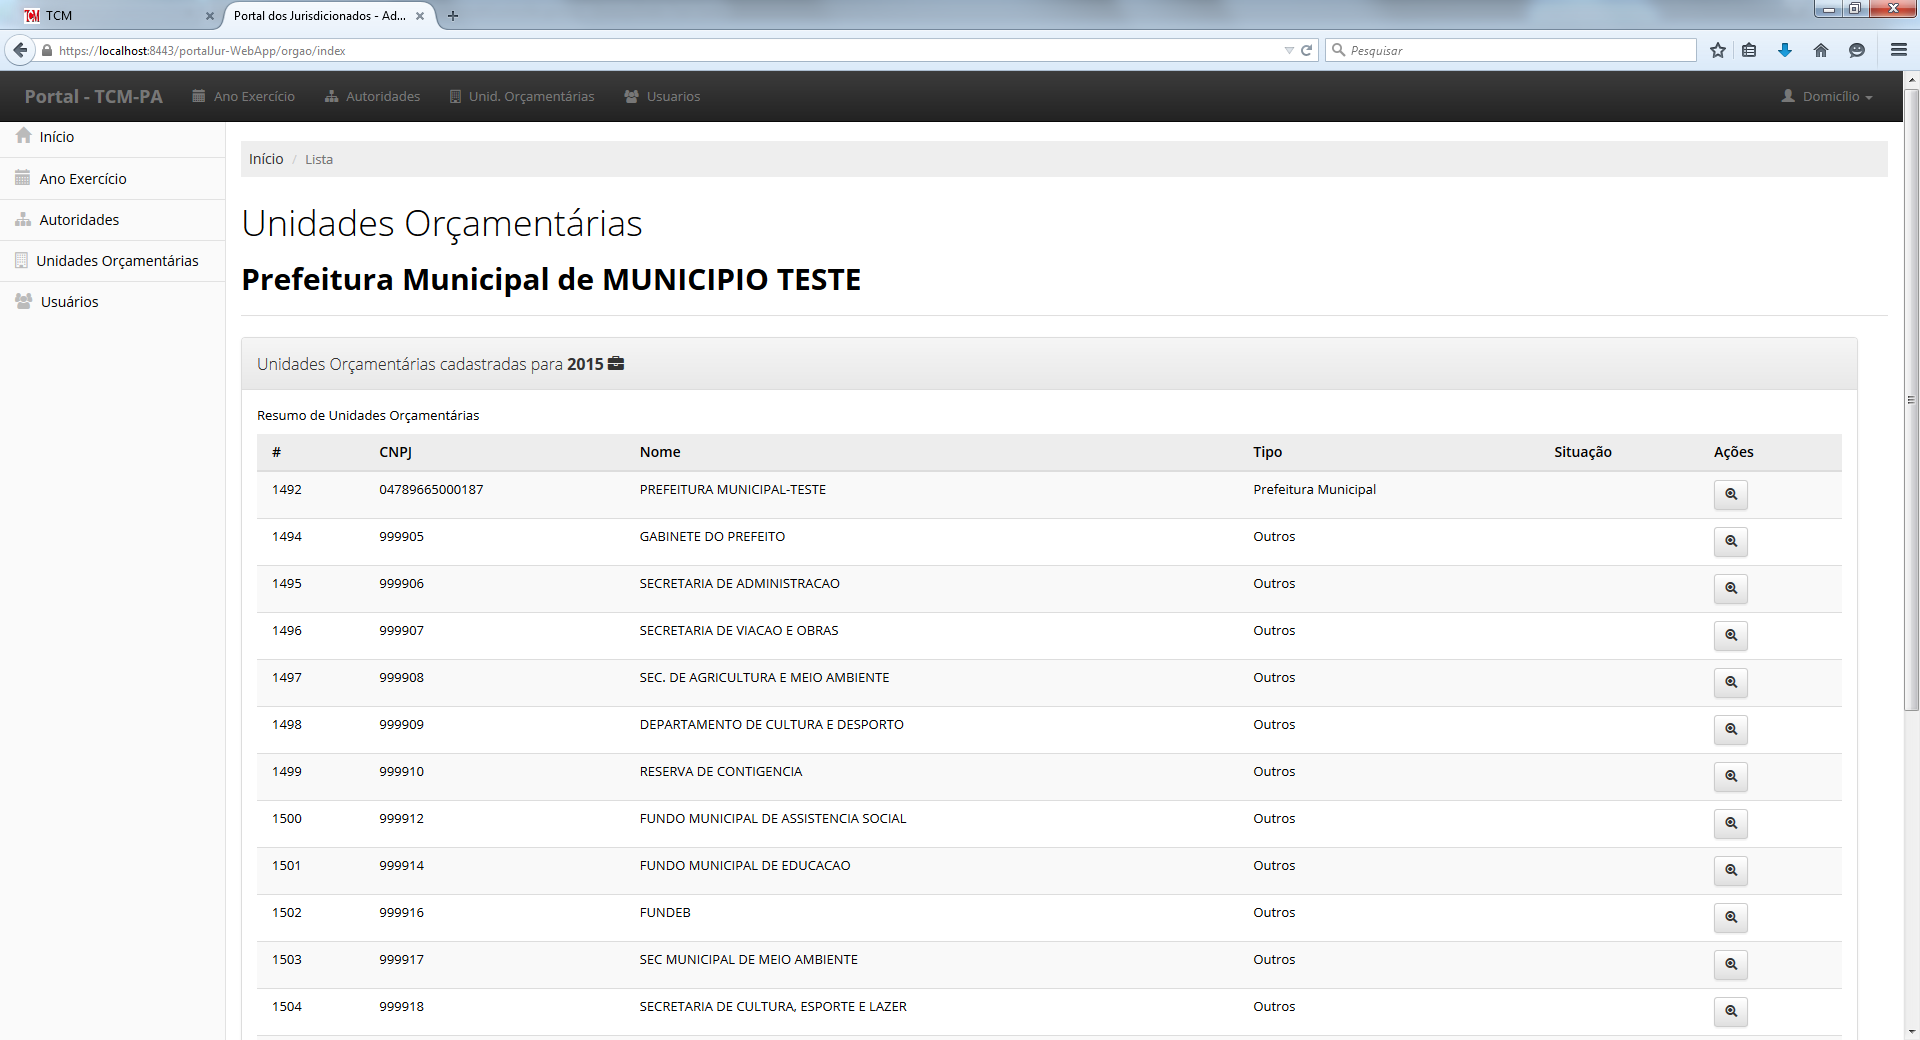Open the chat bubble toolbar icon
The width and height of the screenshot is (1920, 1040).
pyautogui.click(x=1857, y=50)
